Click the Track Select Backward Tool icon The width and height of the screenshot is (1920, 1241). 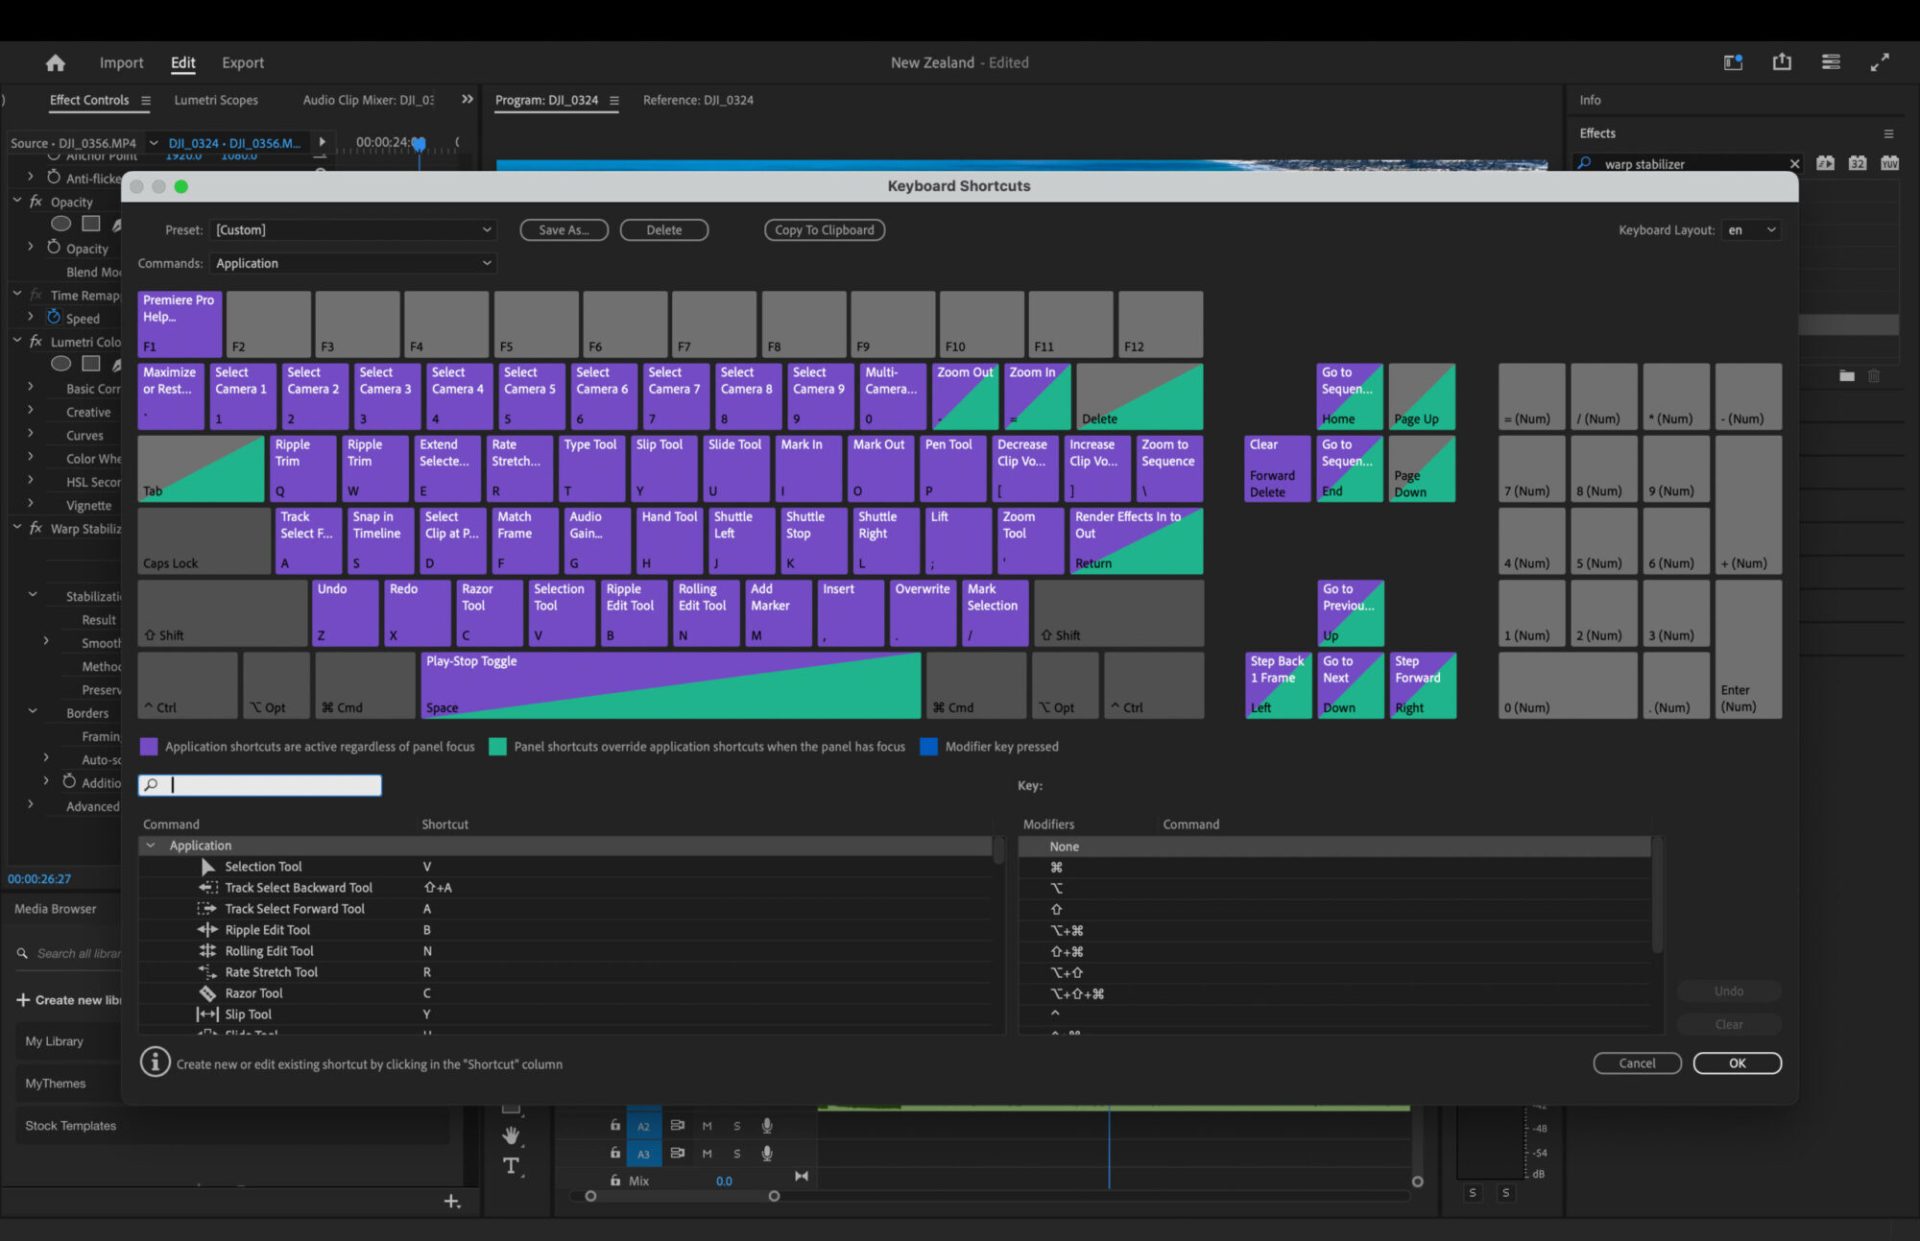click(208, 887)
